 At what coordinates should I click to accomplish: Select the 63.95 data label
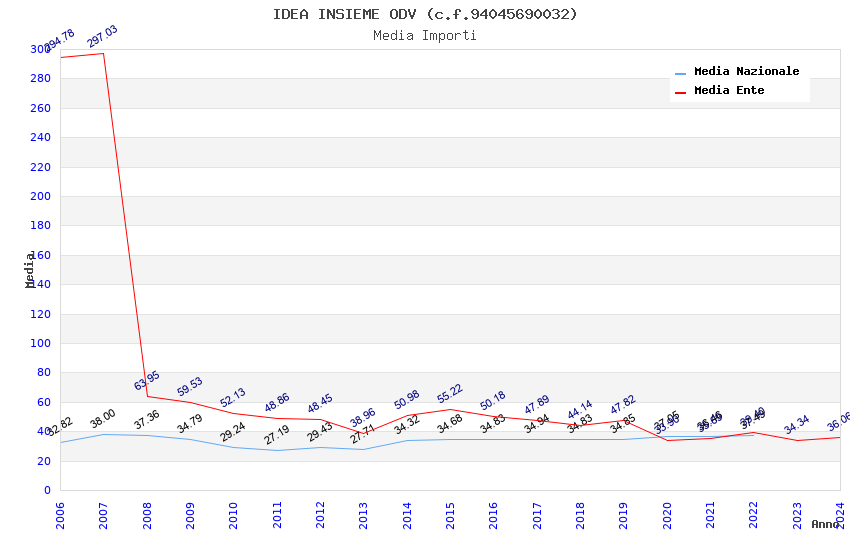tap(146, 380)
